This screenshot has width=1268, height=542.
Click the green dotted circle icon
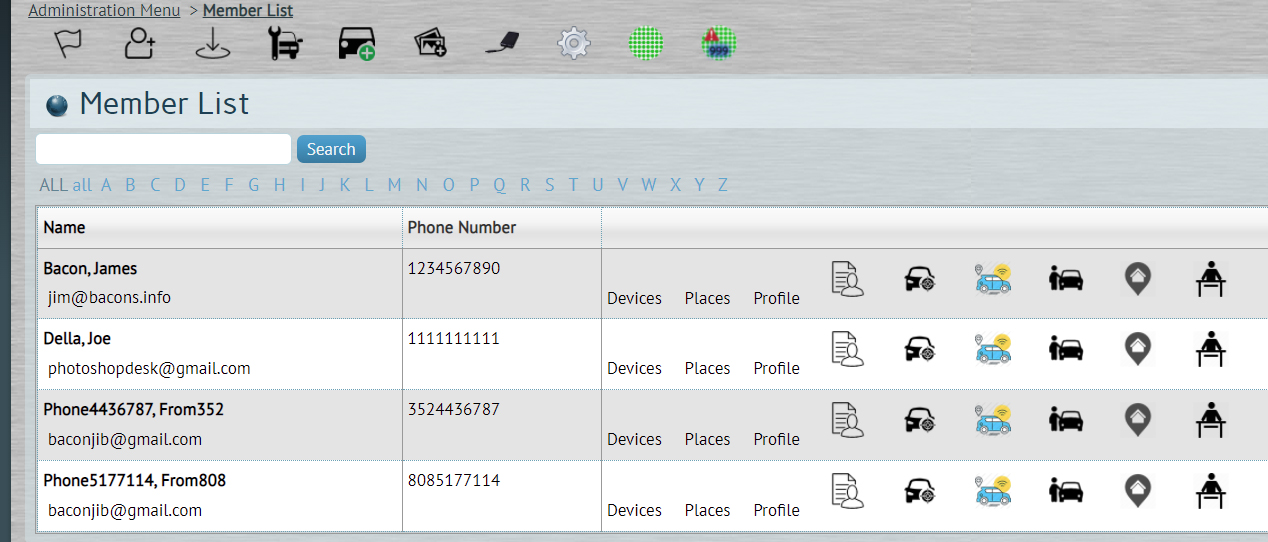(x=646, y=43)
